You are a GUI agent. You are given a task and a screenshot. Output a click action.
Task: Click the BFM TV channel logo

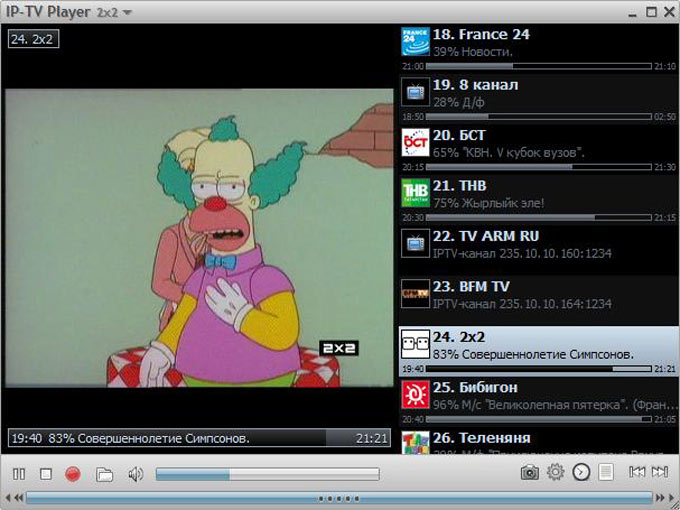tap(415, 294)
